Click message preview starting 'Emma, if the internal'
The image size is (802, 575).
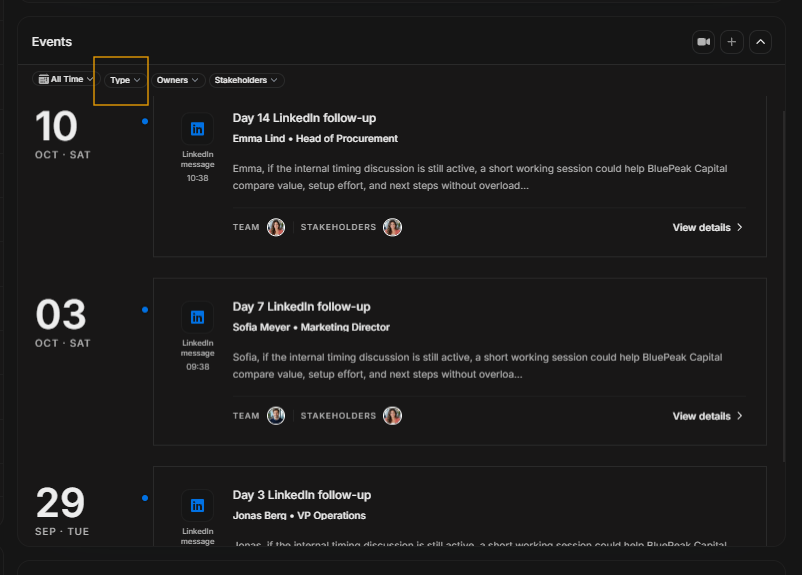click(480, 177)
